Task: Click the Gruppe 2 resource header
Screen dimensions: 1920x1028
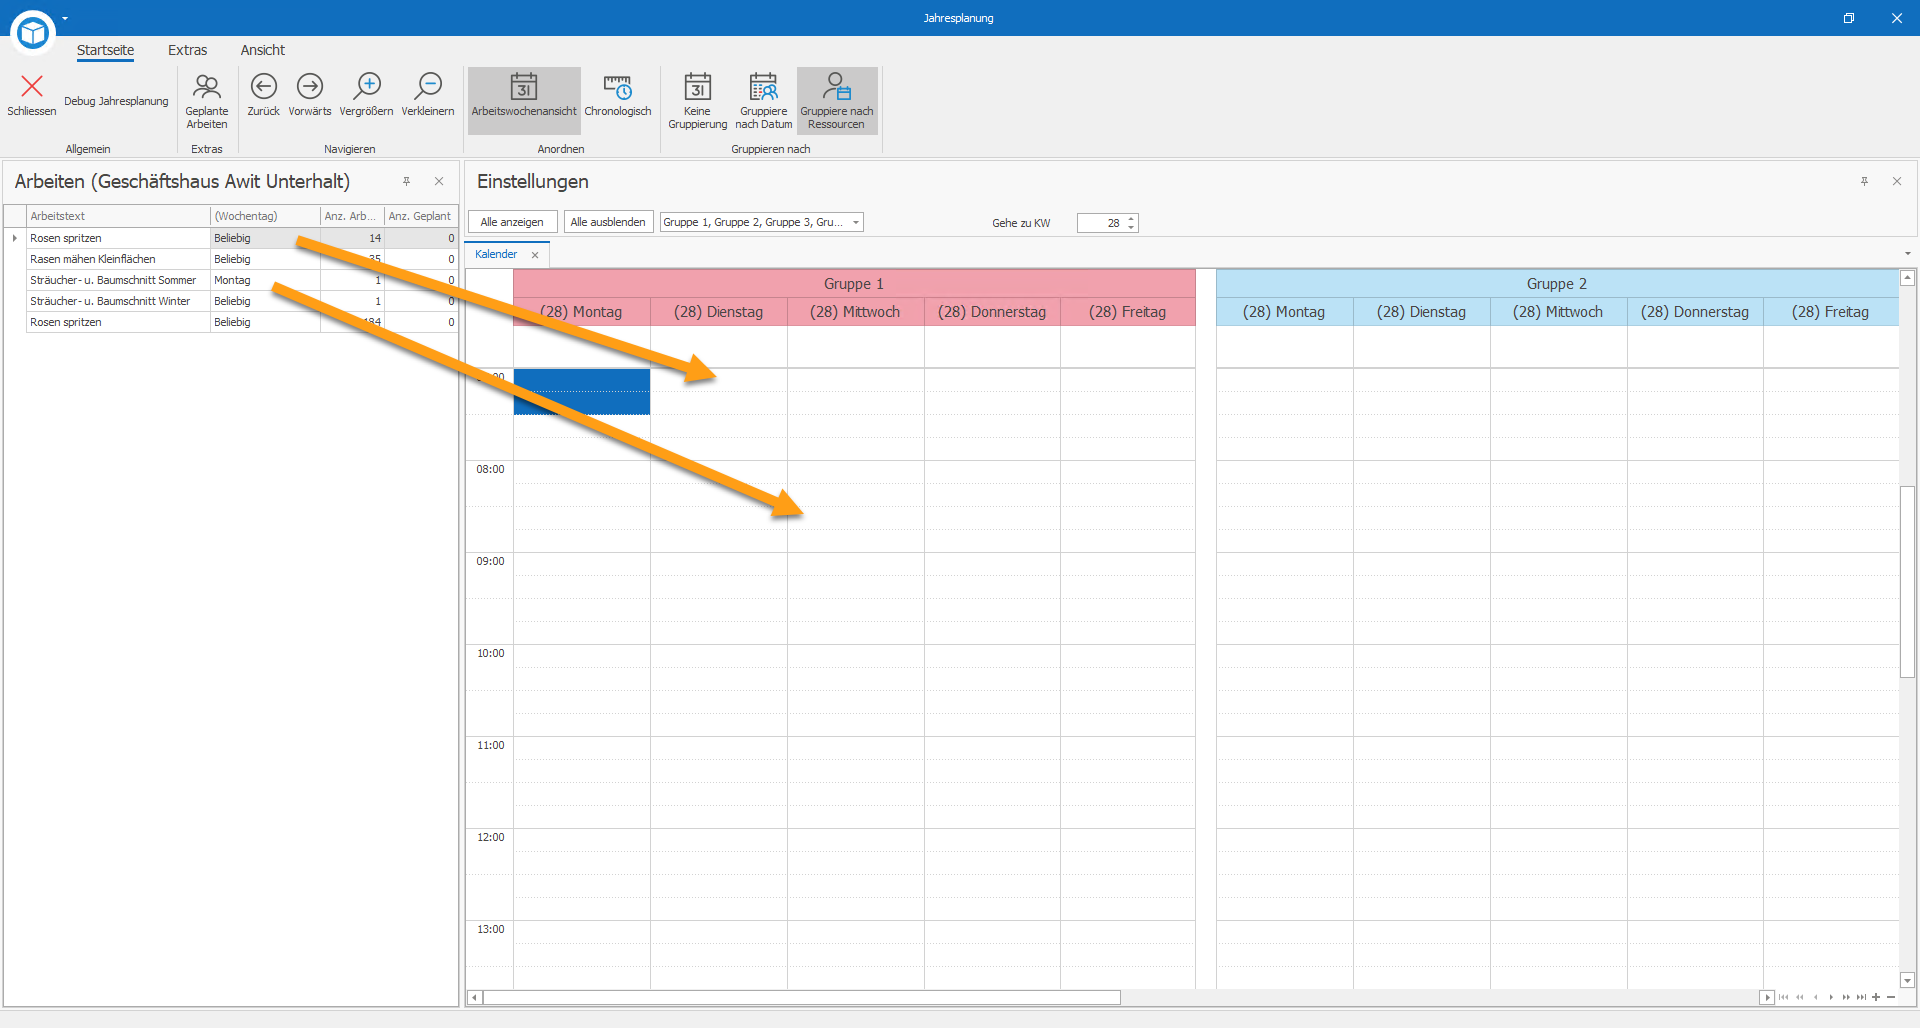Action: coord(1557,284)
